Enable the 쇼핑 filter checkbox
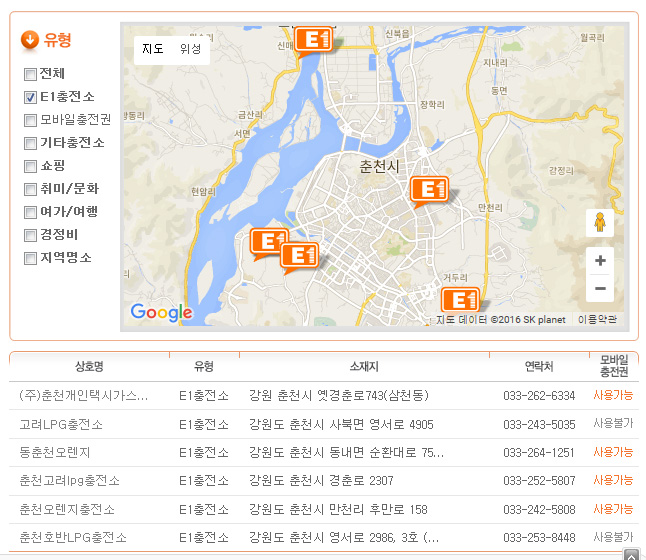This screenshot has height=560, width=646. click(x=30, y=166)
